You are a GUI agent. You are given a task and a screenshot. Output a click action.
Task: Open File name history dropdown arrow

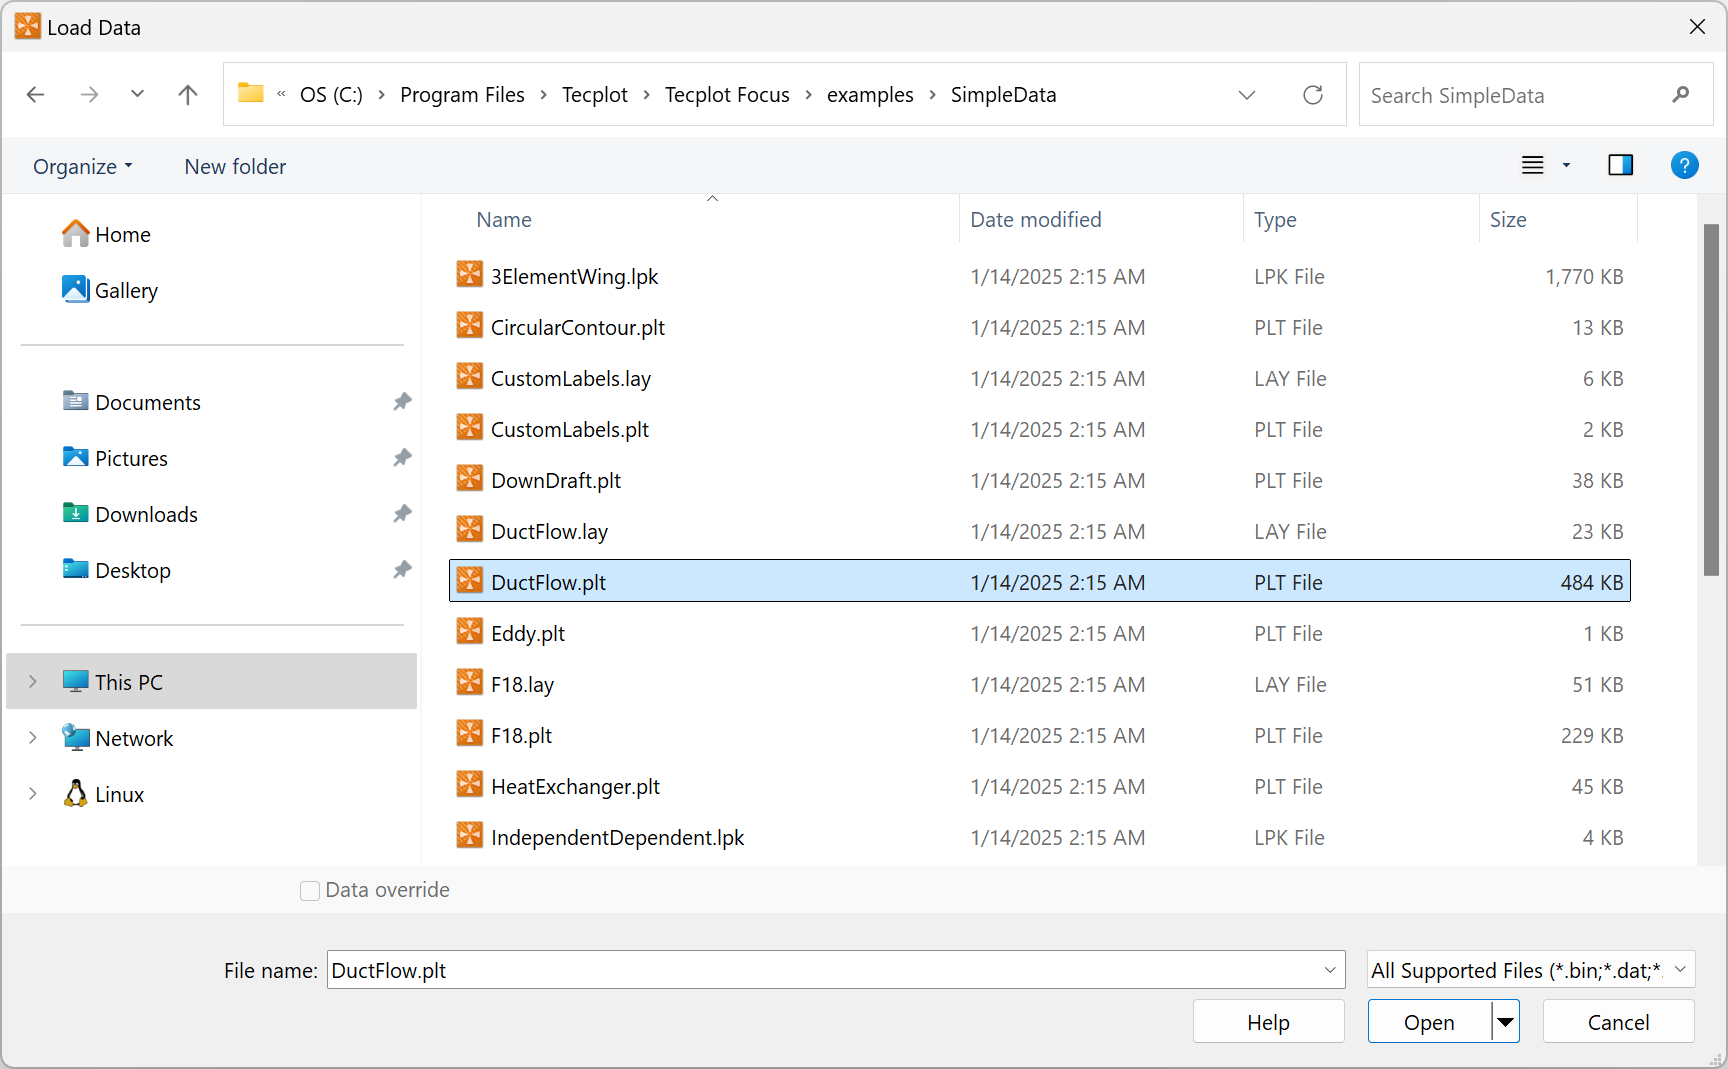[x=1330, y=970]
